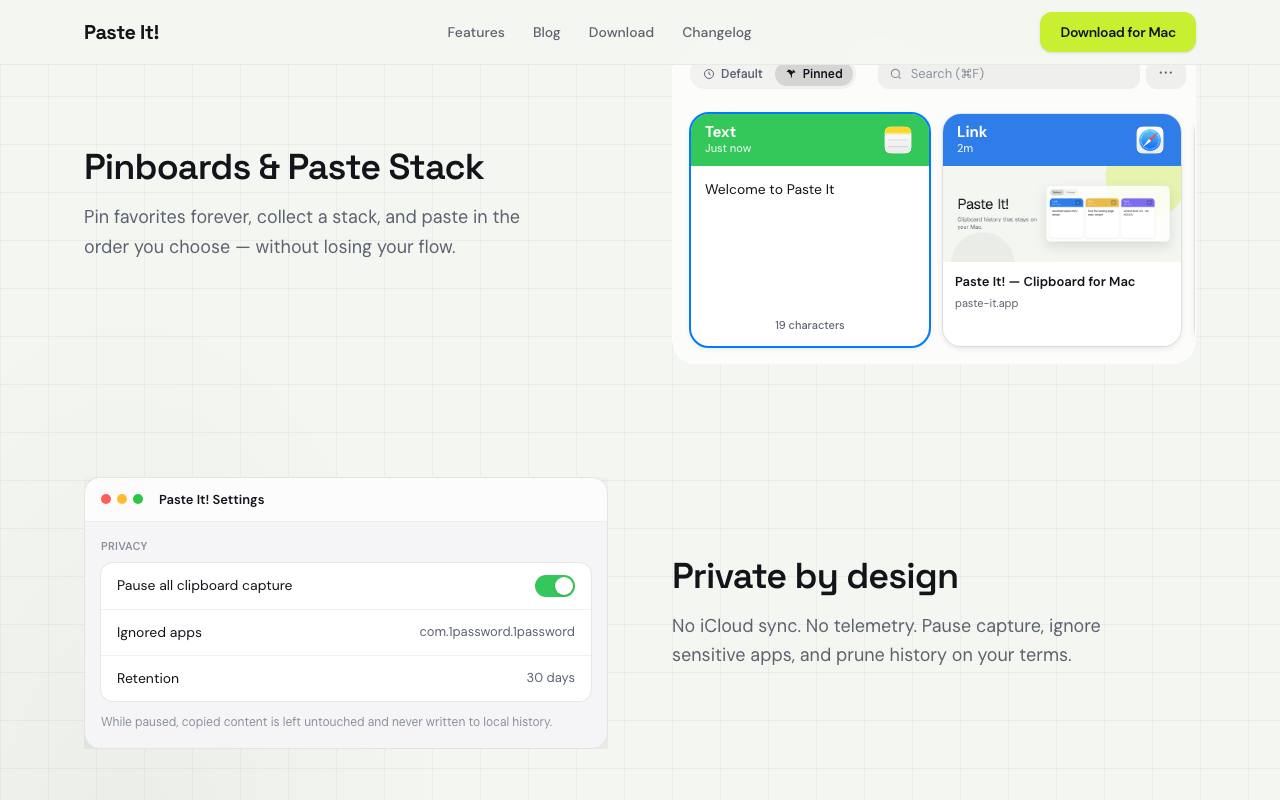Switch to the Pinned tab
Screen dimensions: 1280x800
[814, 74]
